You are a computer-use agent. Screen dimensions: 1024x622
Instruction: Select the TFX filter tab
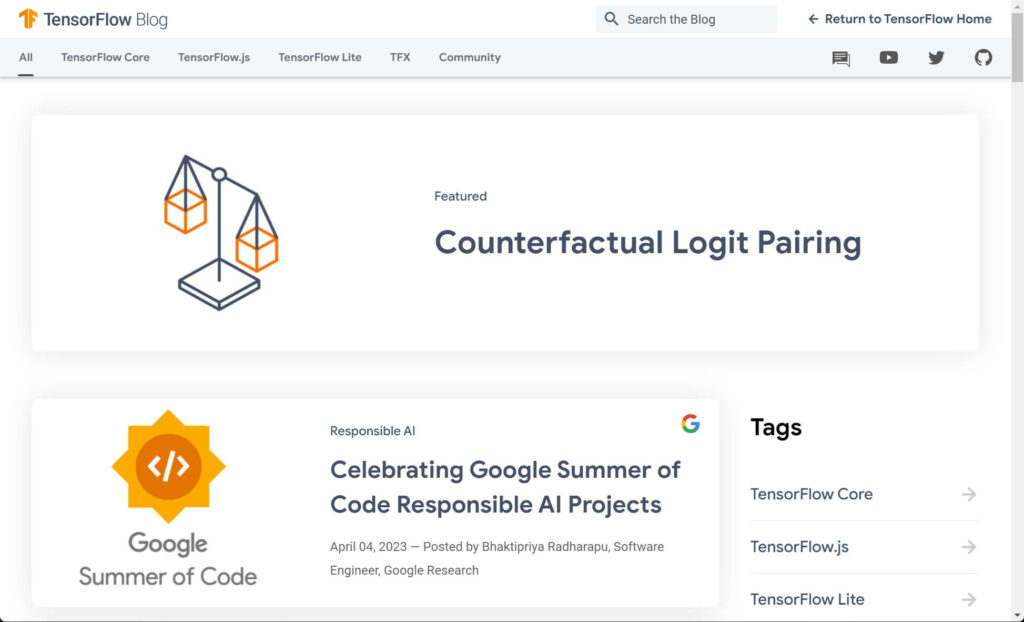(x=400, y=58)
